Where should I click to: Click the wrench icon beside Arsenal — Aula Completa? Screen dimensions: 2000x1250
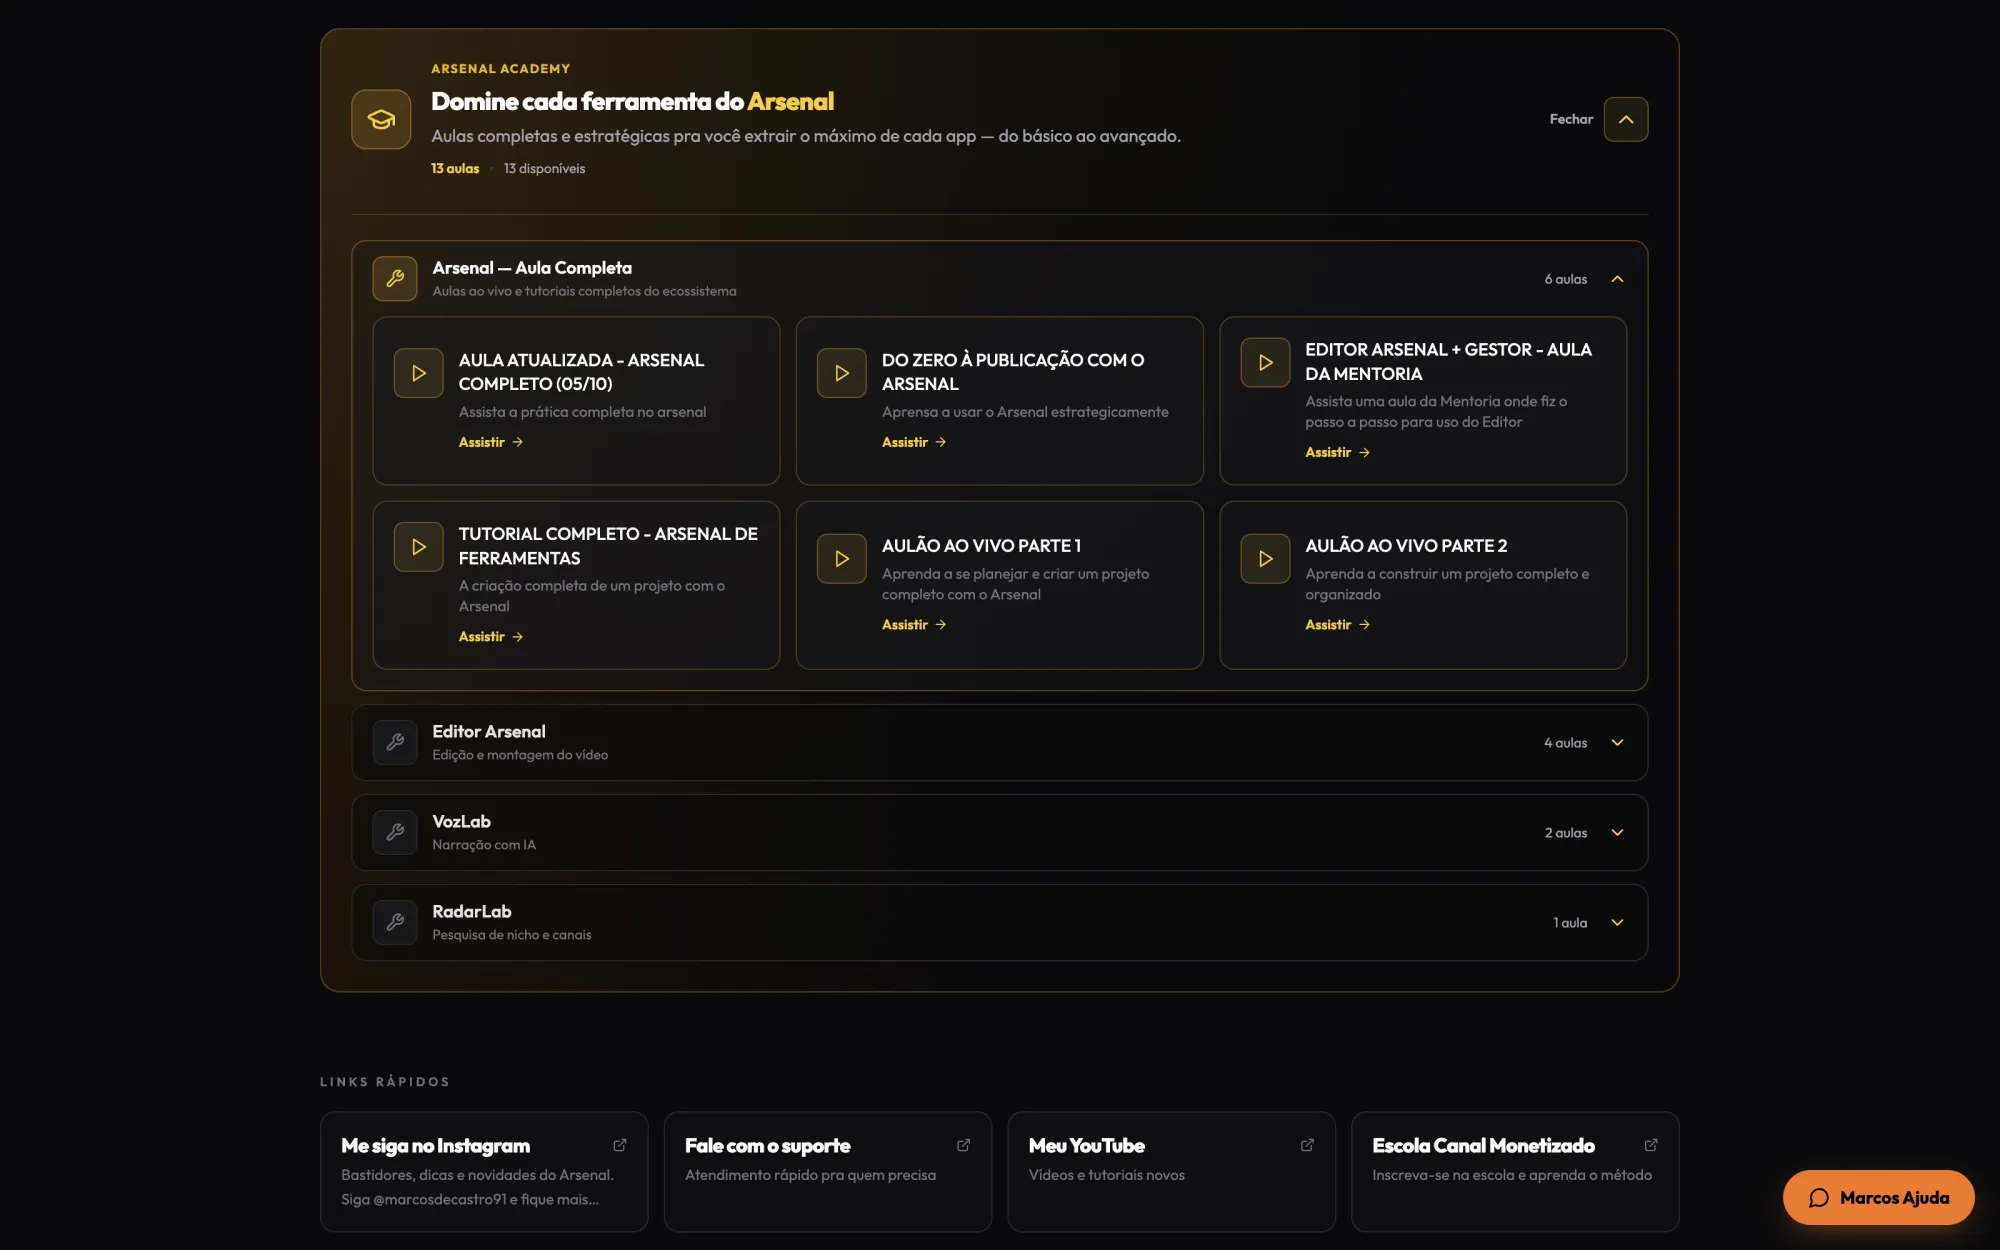pyautogui.click(x=395, y=279)
